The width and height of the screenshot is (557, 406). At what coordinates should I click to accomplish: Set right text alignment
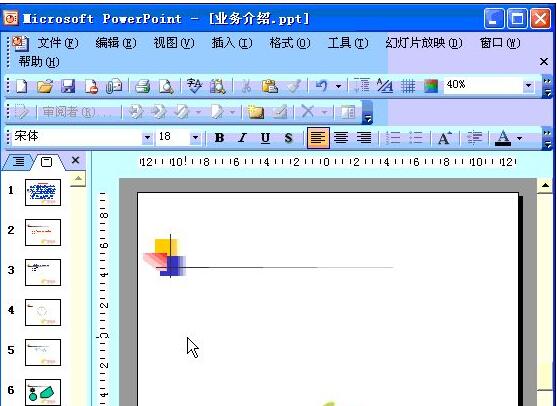(x=364, y=138)
